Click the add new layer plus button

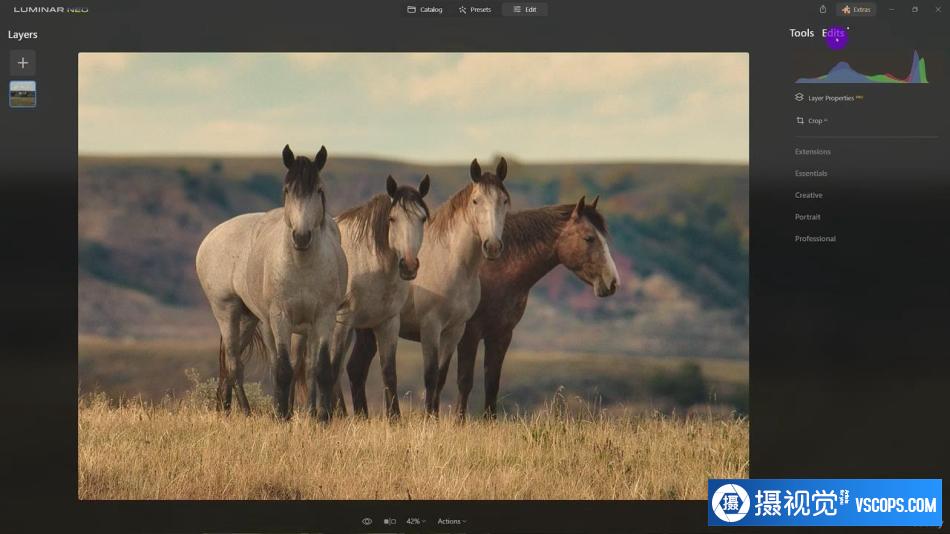pyautogui.click(x=22, y=62)
